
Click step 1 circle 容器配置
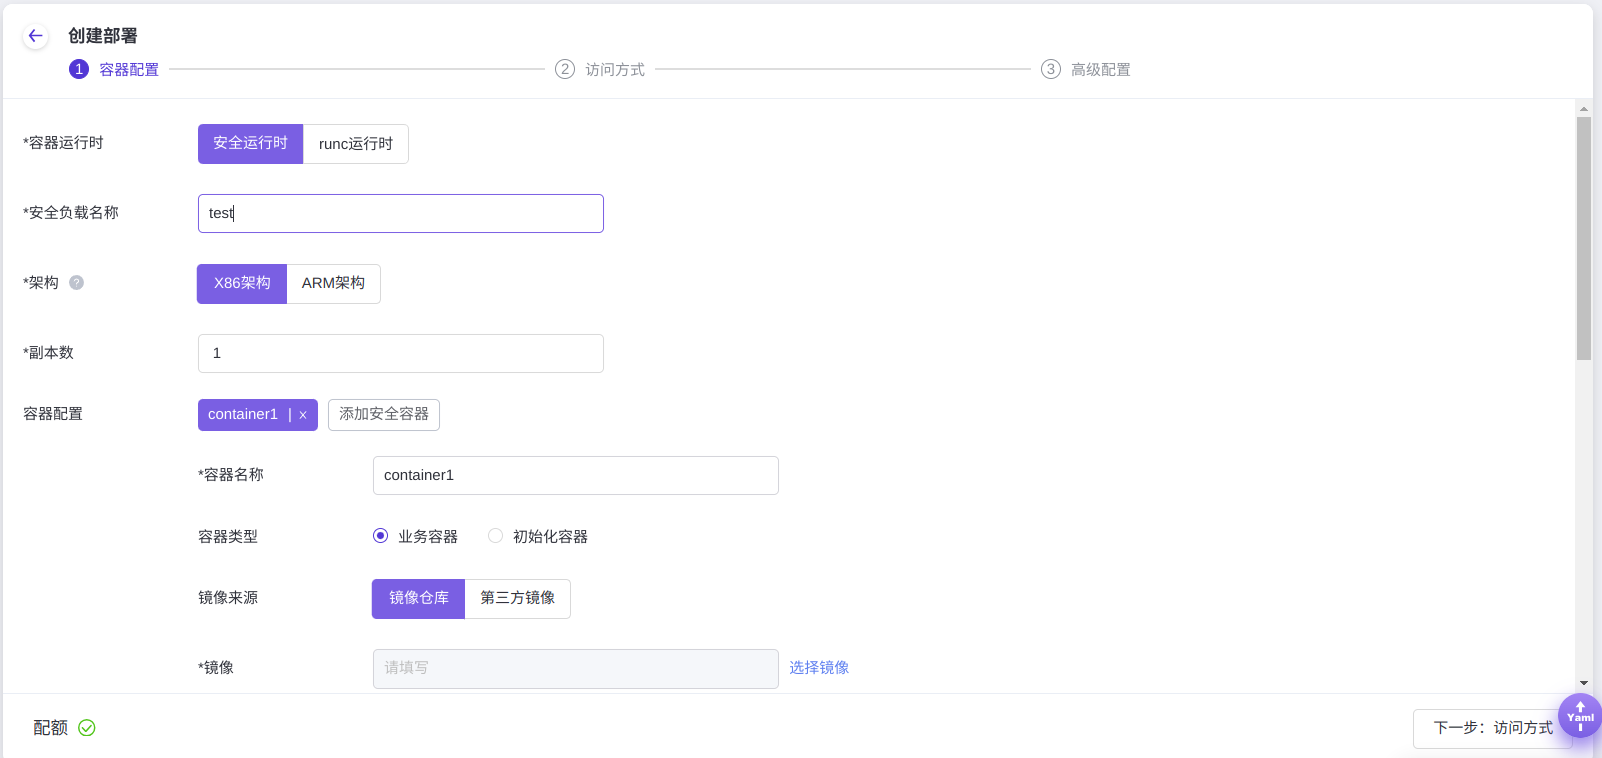(x=79, y=69)
